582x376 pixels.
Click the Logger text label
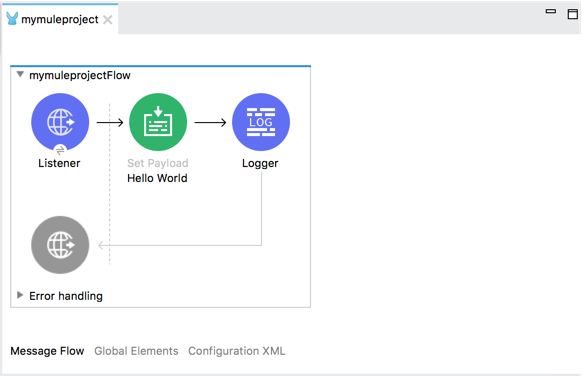coord(260,164)
